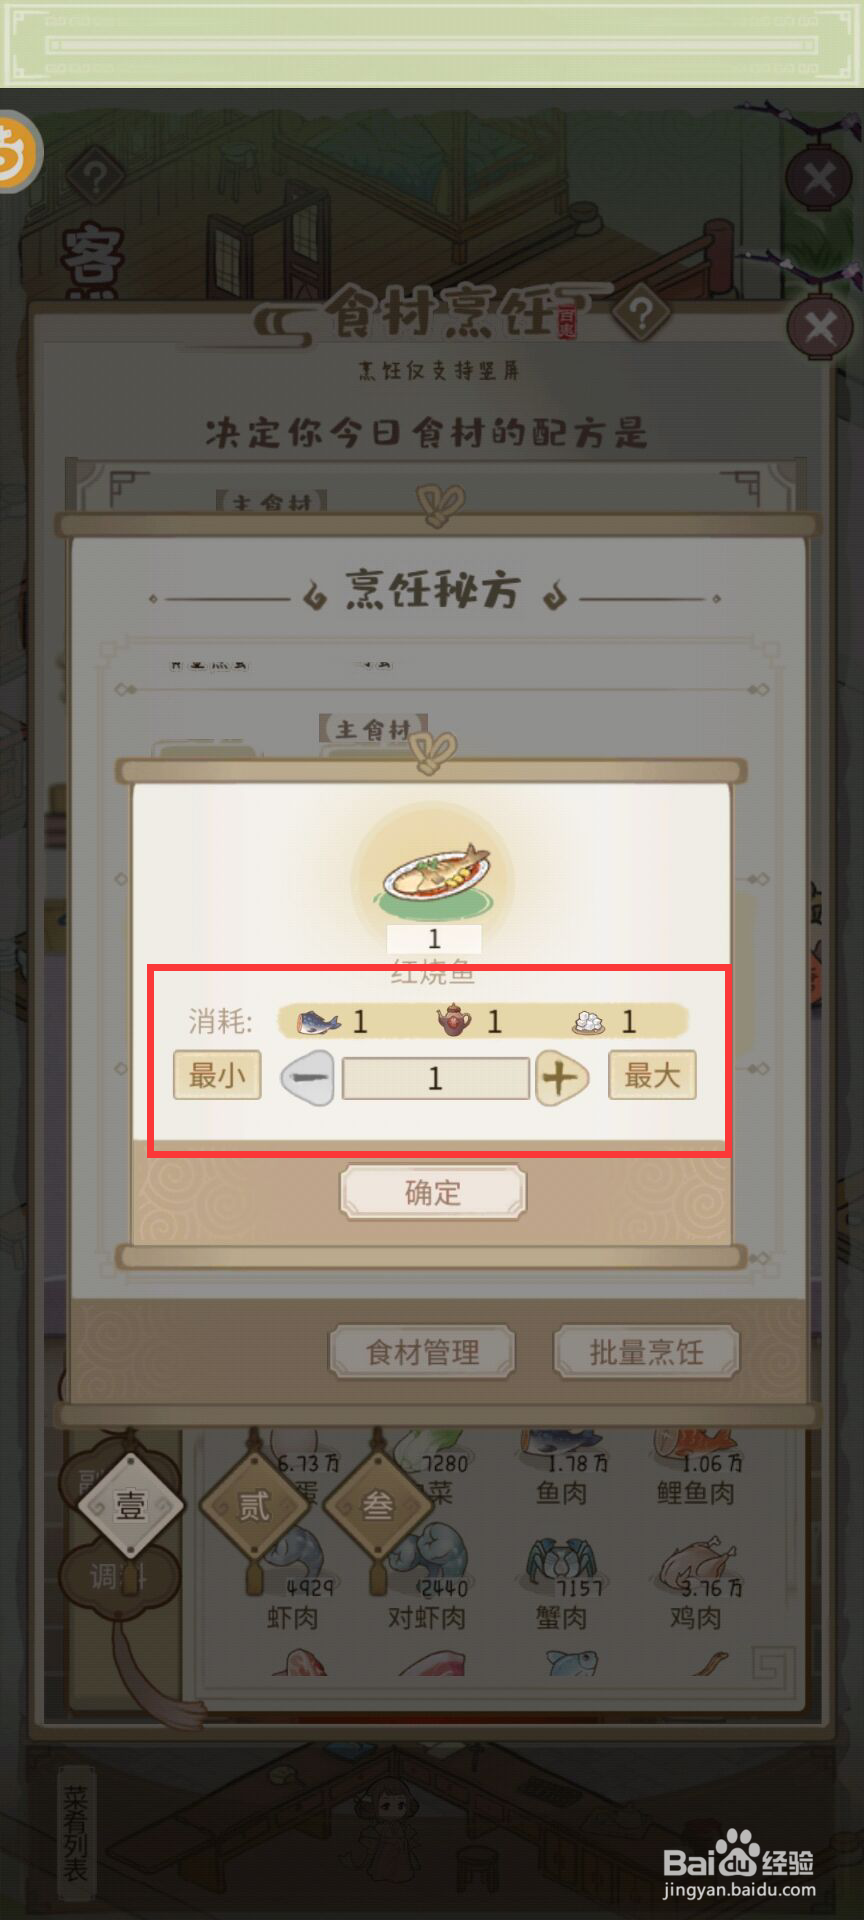This screenshot has width=864, height=1920.
Task: Click the fish ingredient cost icon
Action: [x=318, y=1022]
